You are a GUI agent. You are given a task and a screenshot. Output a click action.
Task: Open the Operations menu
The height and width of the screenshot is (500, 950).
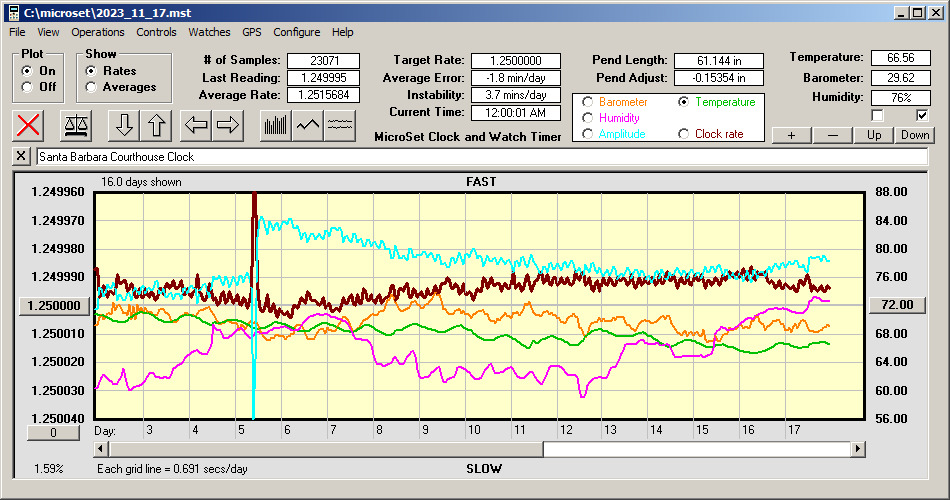[x=98, y=32]
